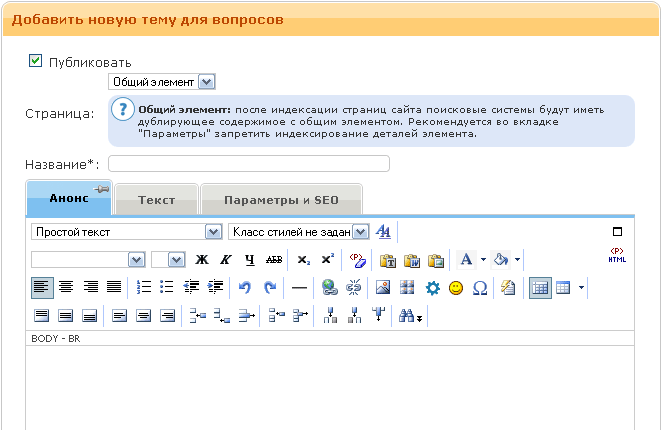Screen dimensions: 662x430
Task: Click the Название input field
Action: (x=248, y=164)
